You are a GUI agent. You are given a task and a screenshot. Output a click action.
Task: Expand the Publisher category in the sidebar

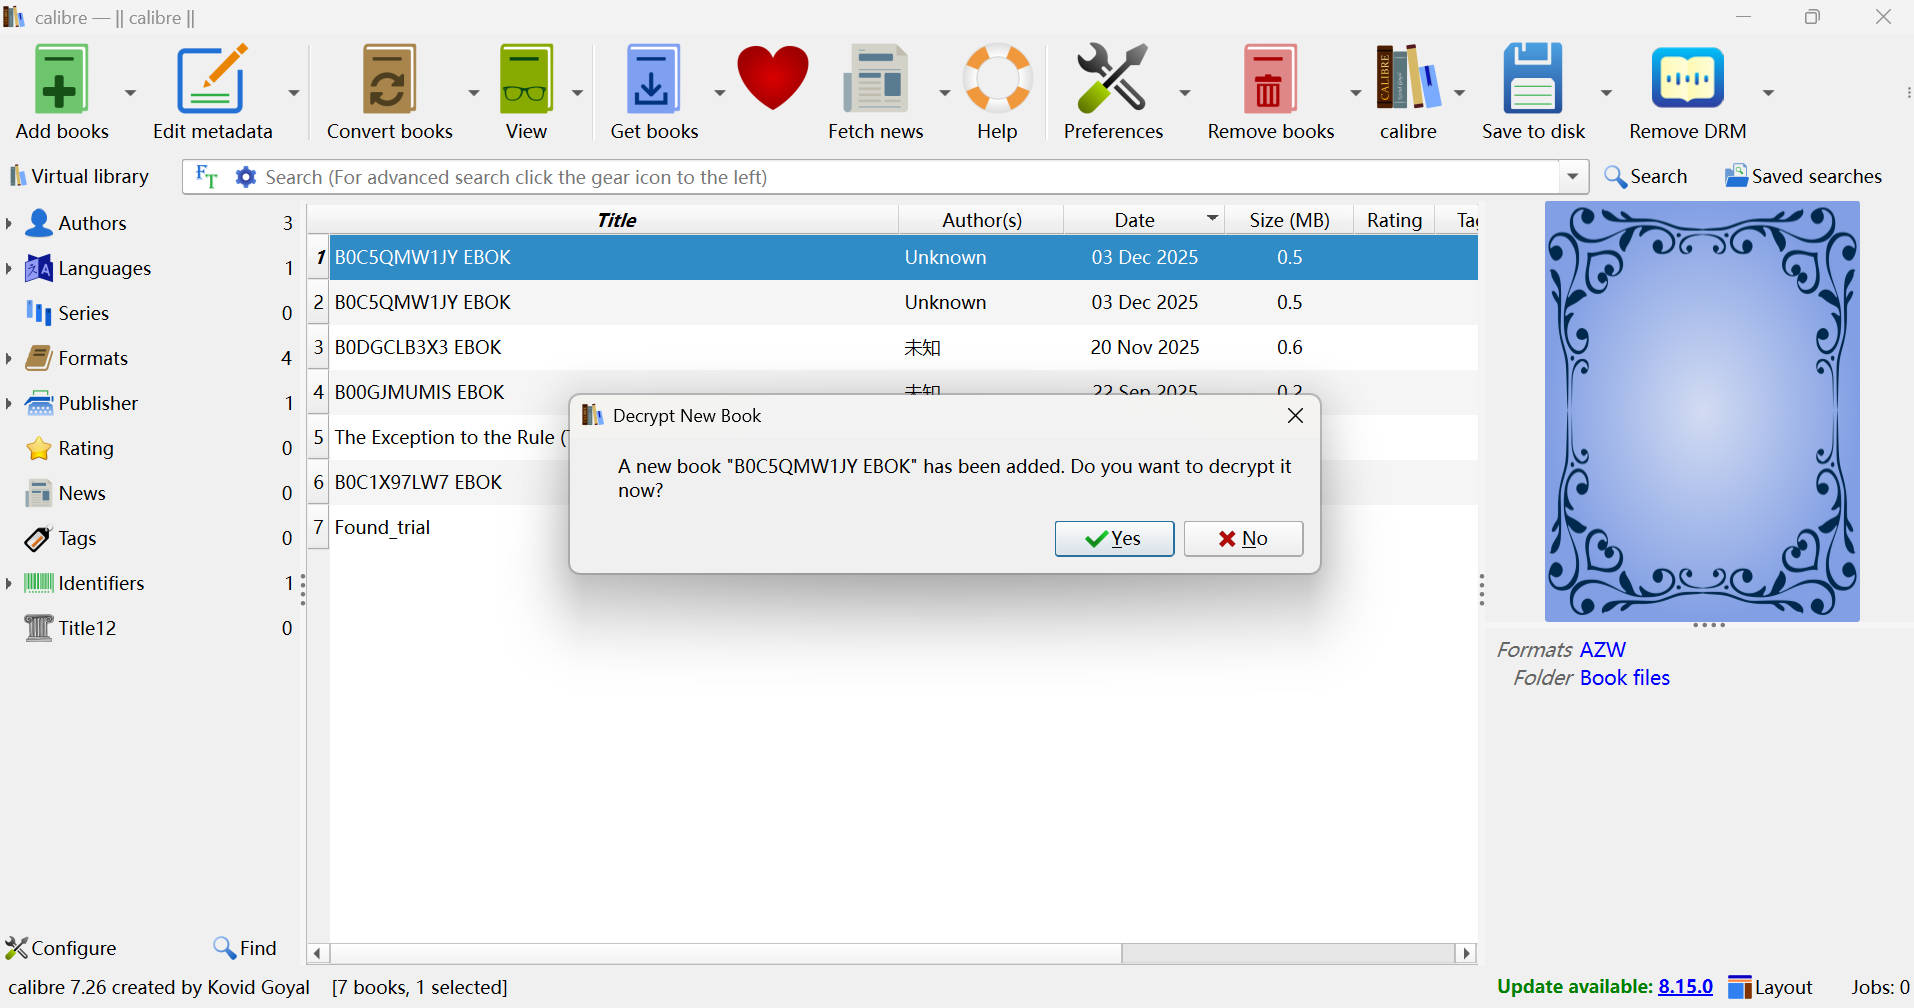9,403
